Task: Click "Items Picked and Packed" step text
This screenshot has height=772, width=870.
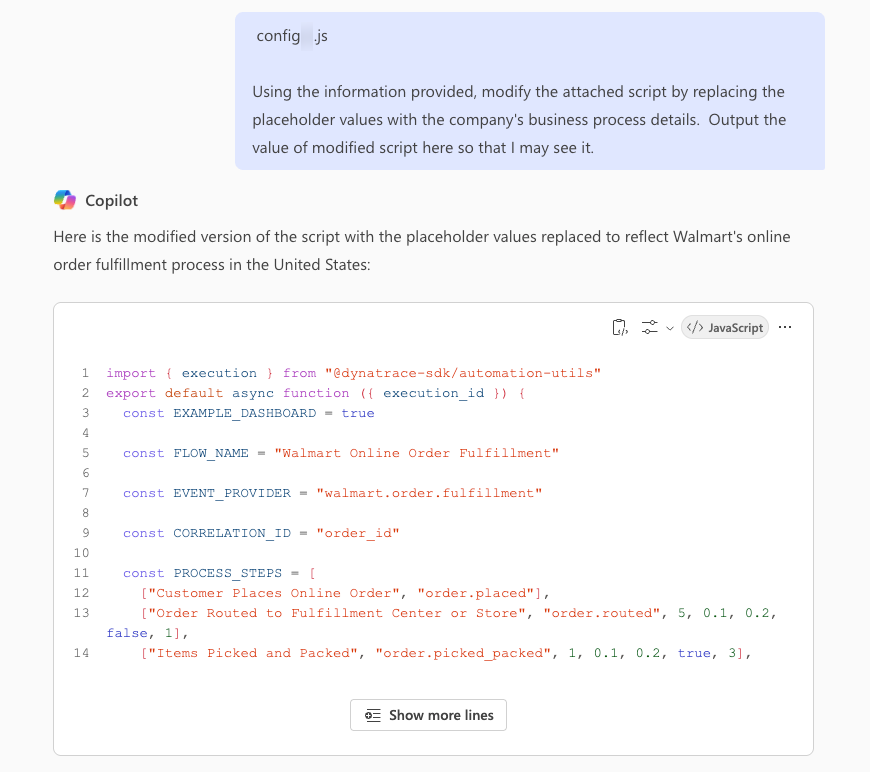Action: 253,653
